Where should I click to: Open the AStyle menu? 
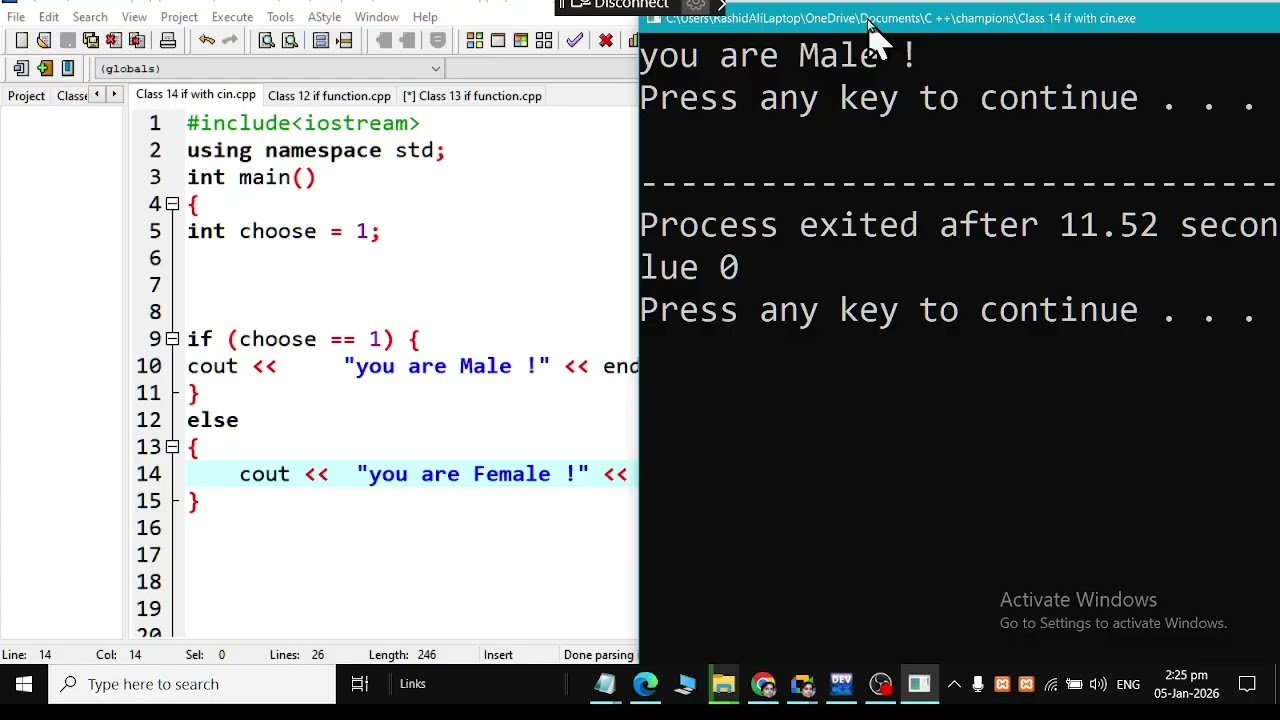click(x=324, y=17)
